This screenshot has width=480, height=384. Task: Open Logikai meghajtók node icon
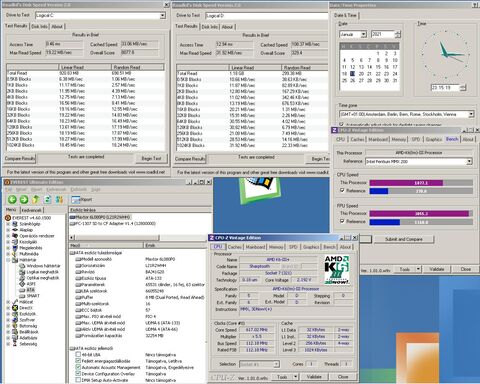pyautogui.click(x=22, y=272)
